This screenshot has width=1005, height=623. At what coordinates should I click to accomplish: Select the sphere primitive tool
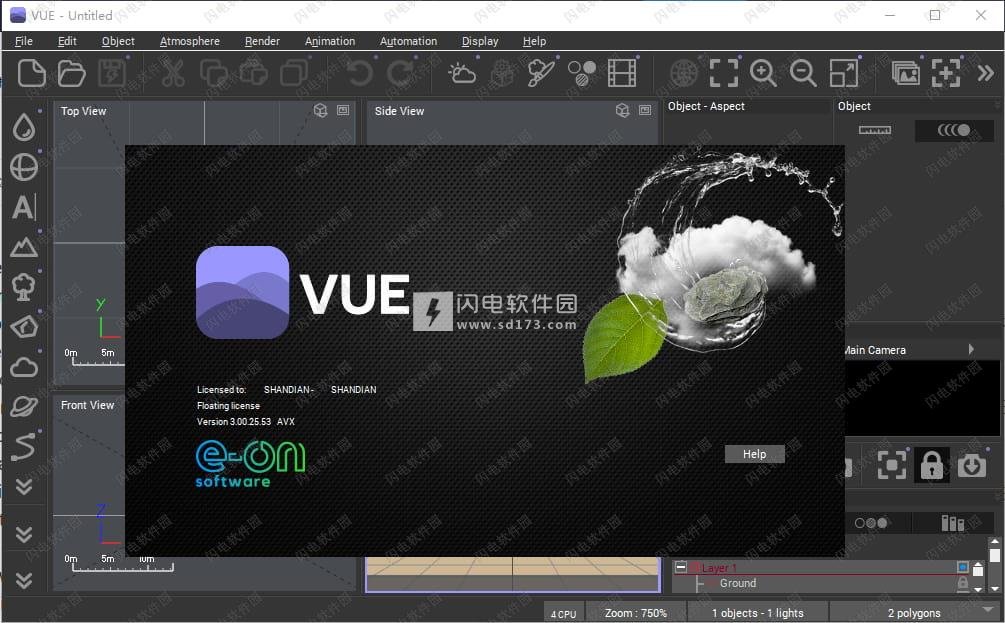pyautogui.click(x=24, y=167)
